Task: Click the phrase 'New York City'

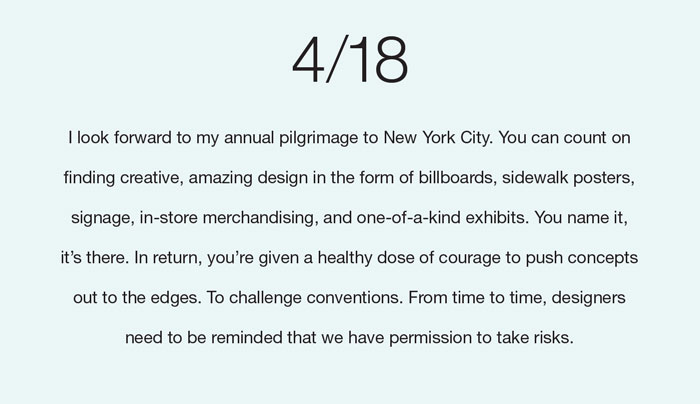Action: pos(437,137)
